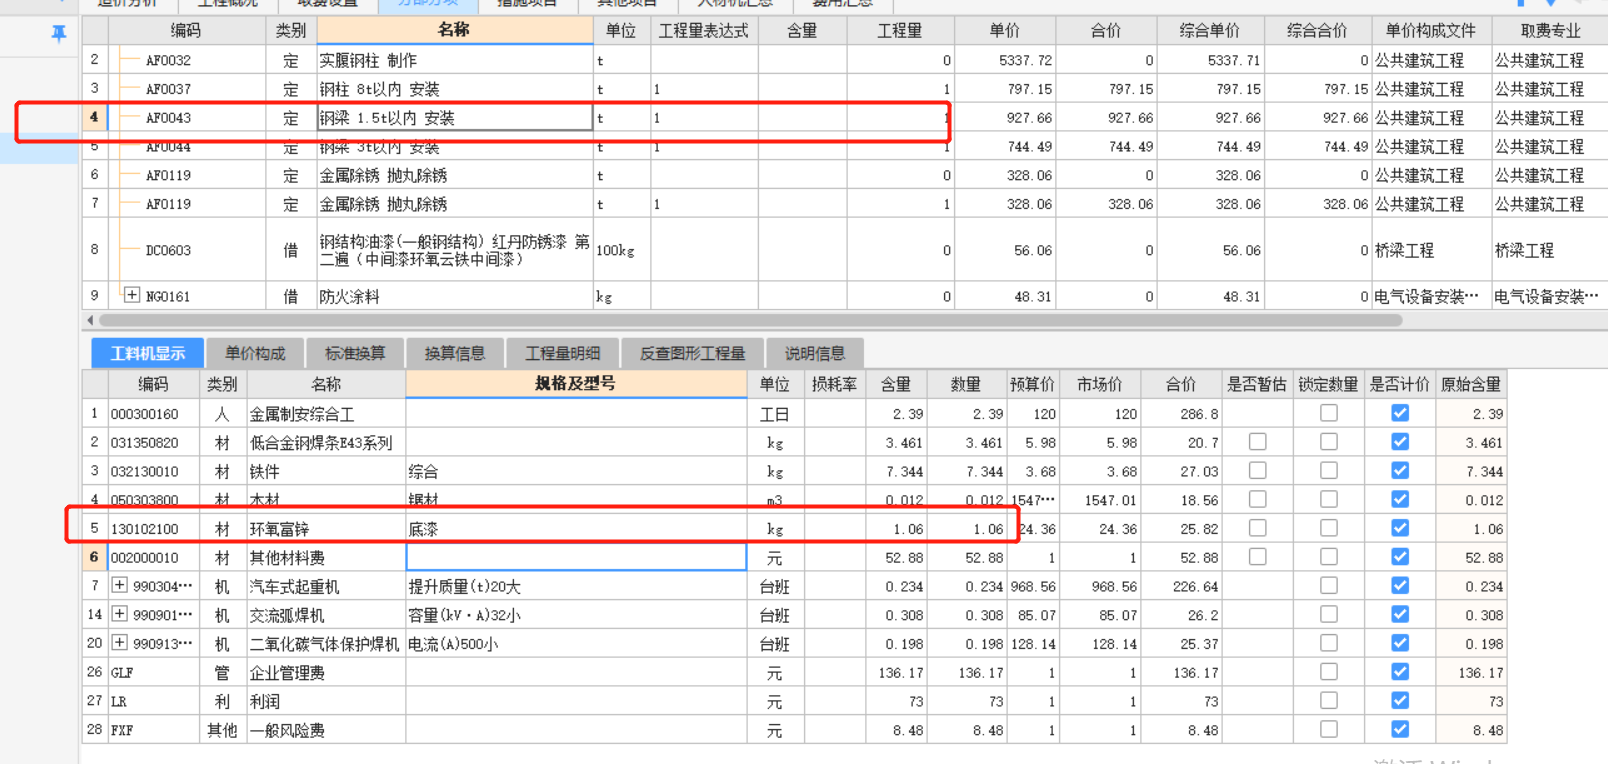Expand the 二氧化碳气体保护焊机 row plus icon
The width and height of the screenshot is (1608, 764).
click(119, 643)
